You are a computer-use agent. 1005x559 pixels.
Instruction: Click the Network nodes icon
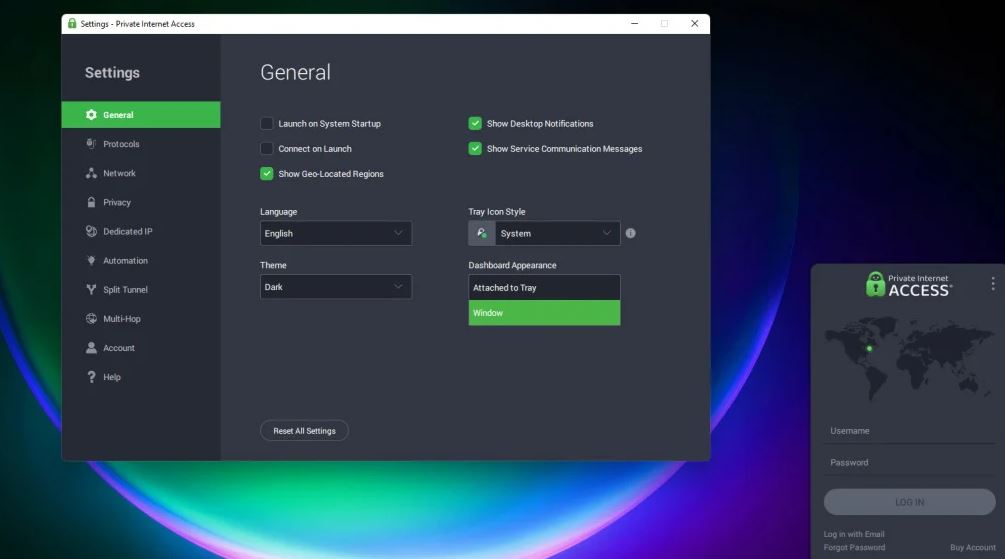pos(91,173)
